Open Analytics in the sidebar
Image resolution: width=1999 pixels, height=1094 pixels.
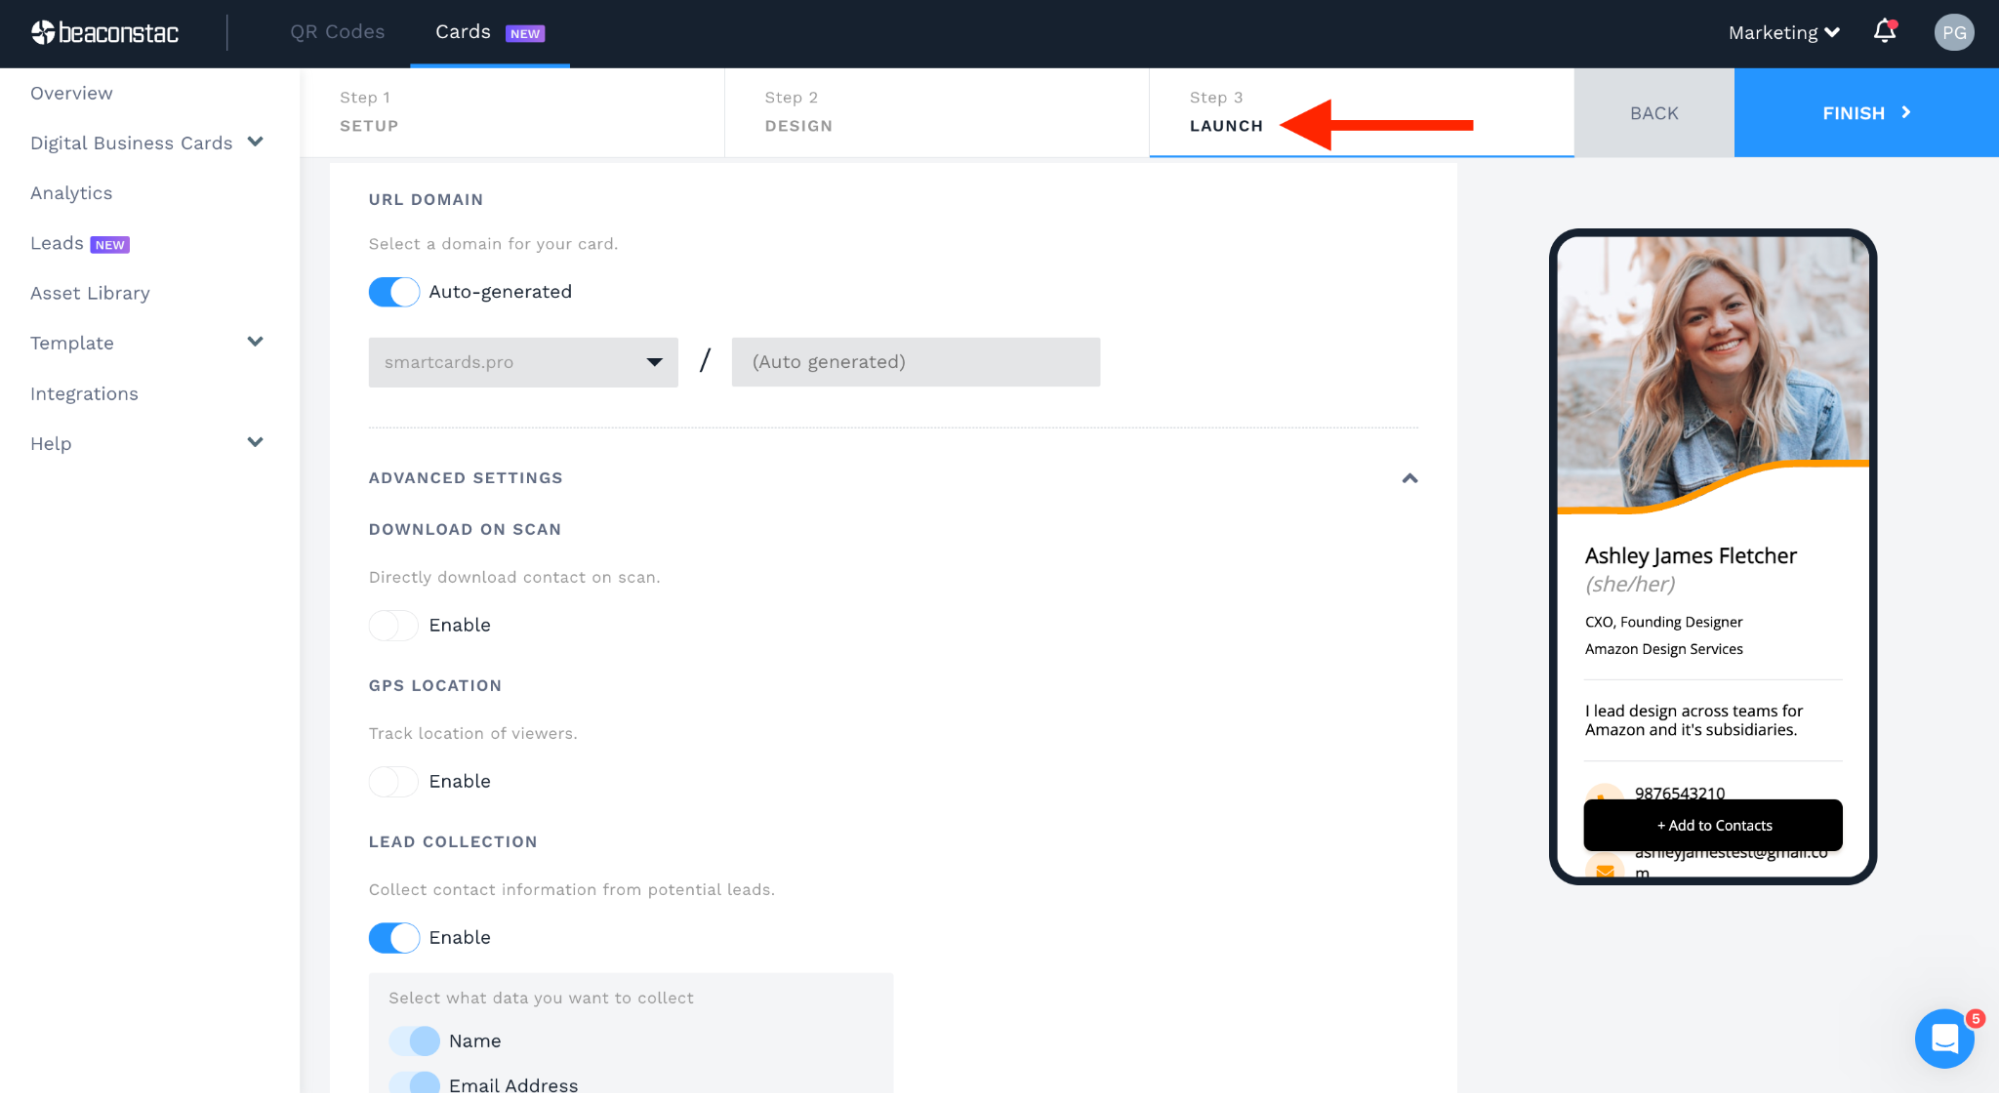71,193
